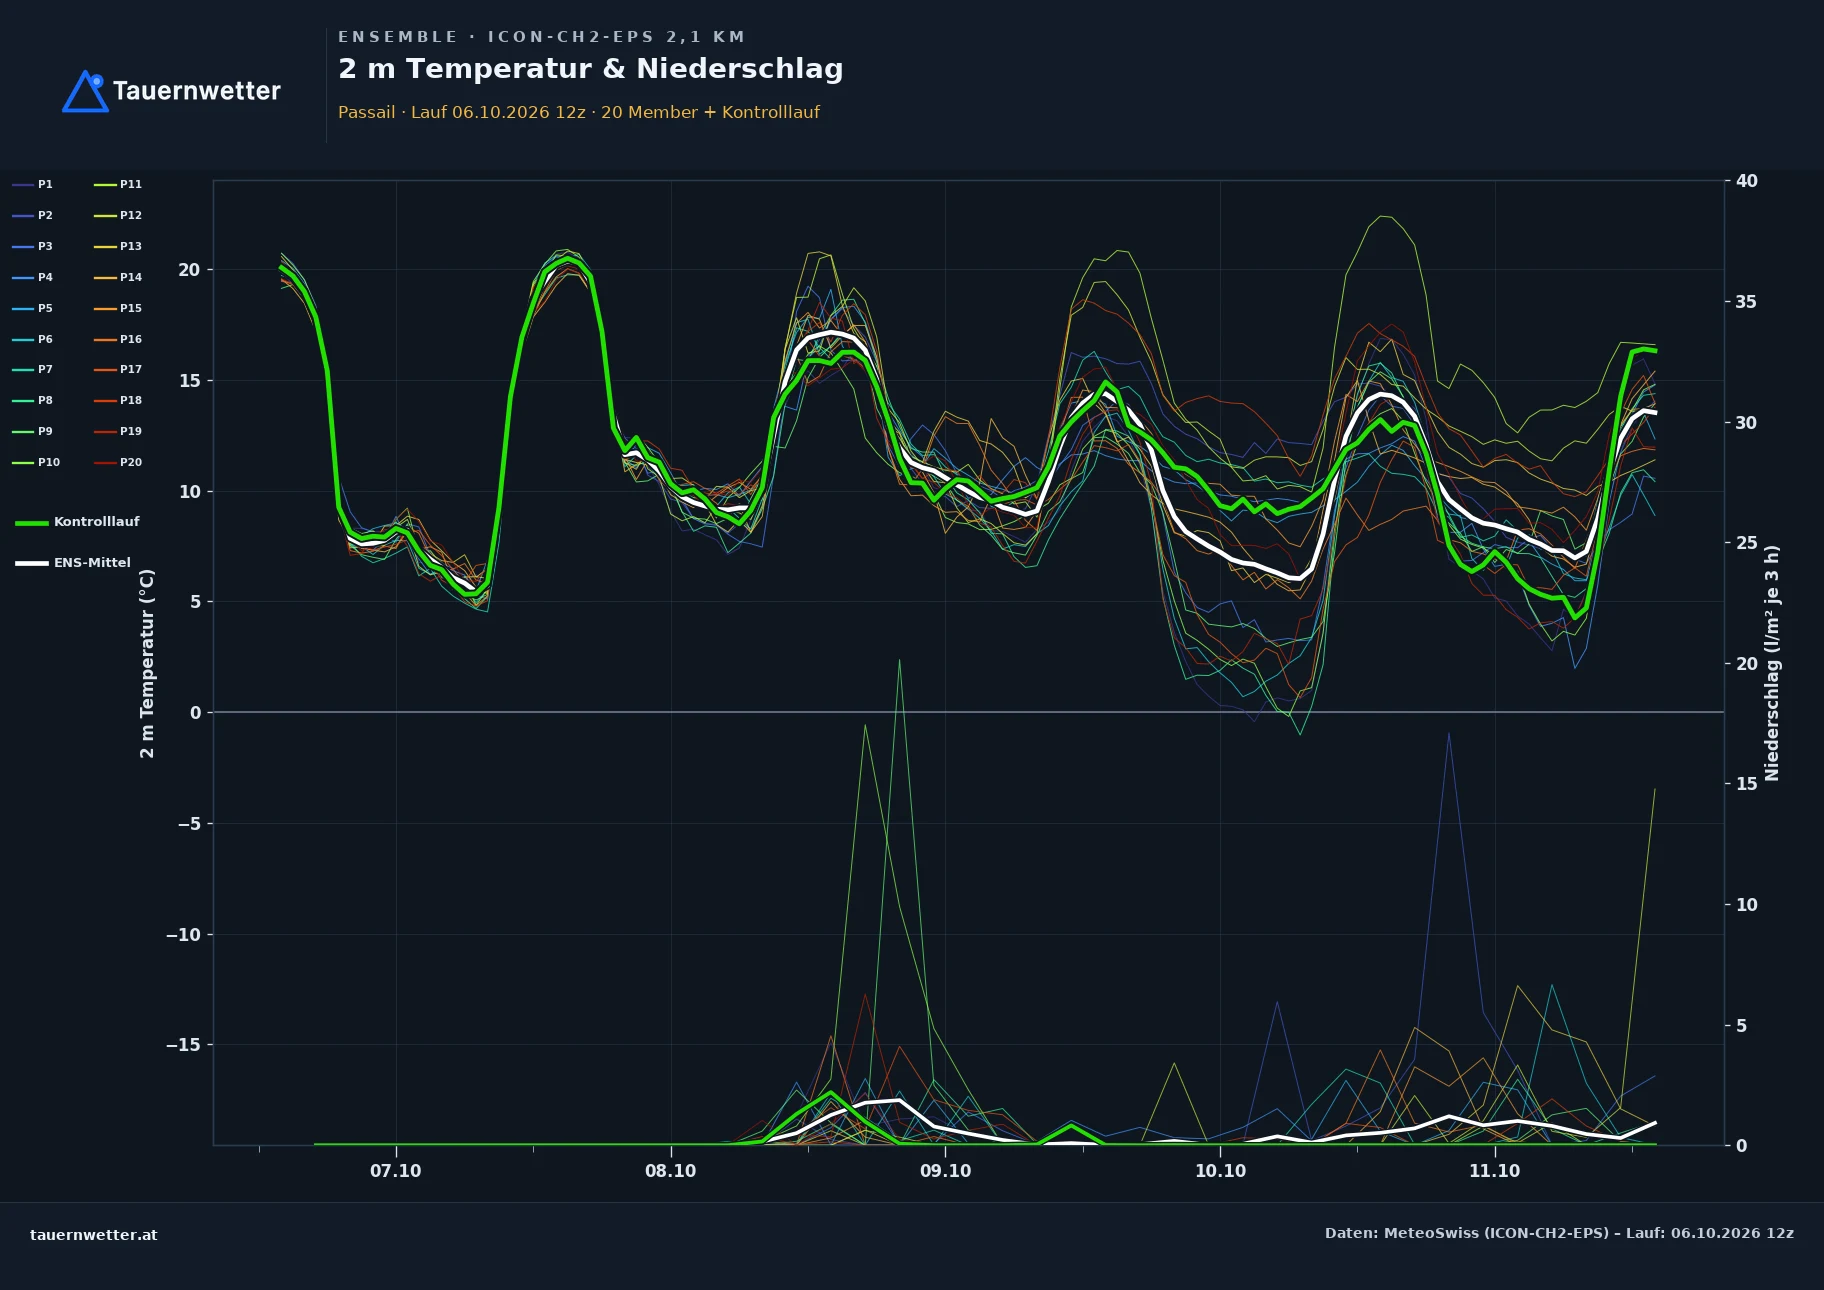
Task: Click the Kontrolllauf legend entry
Action: (77, 522)
